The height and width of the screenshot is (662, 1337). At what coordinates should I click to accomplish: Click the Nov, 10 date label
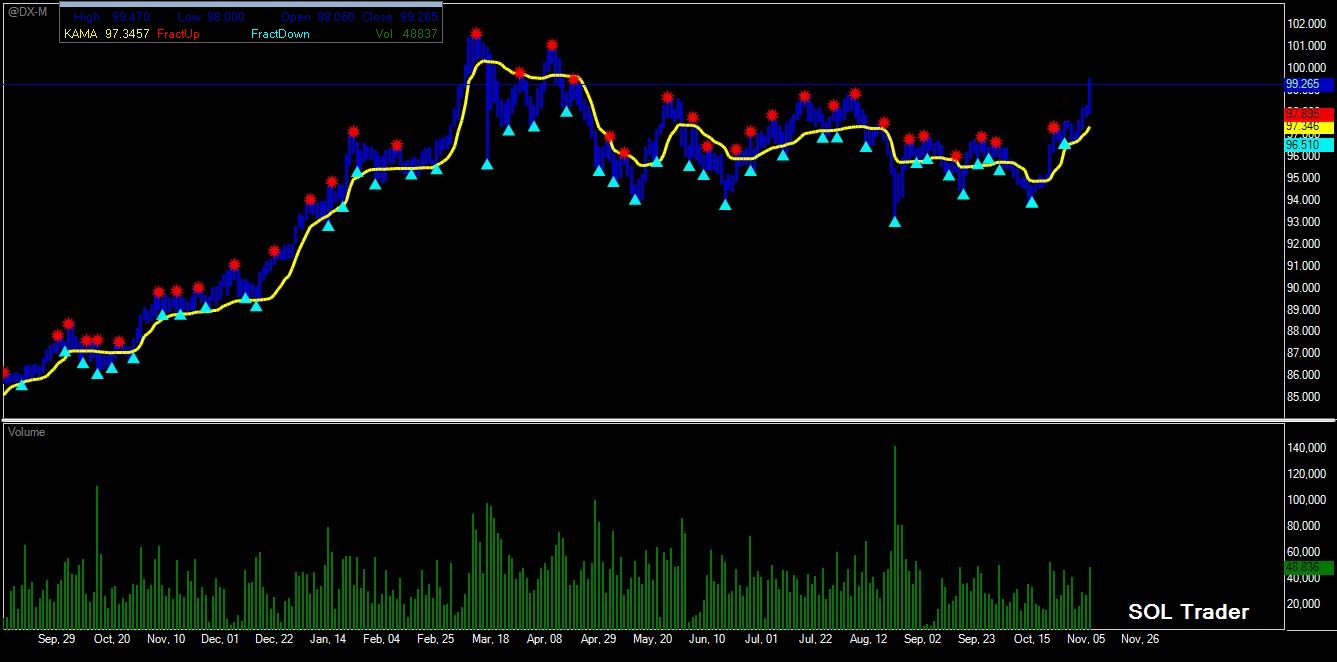click(x=166, y=639)
